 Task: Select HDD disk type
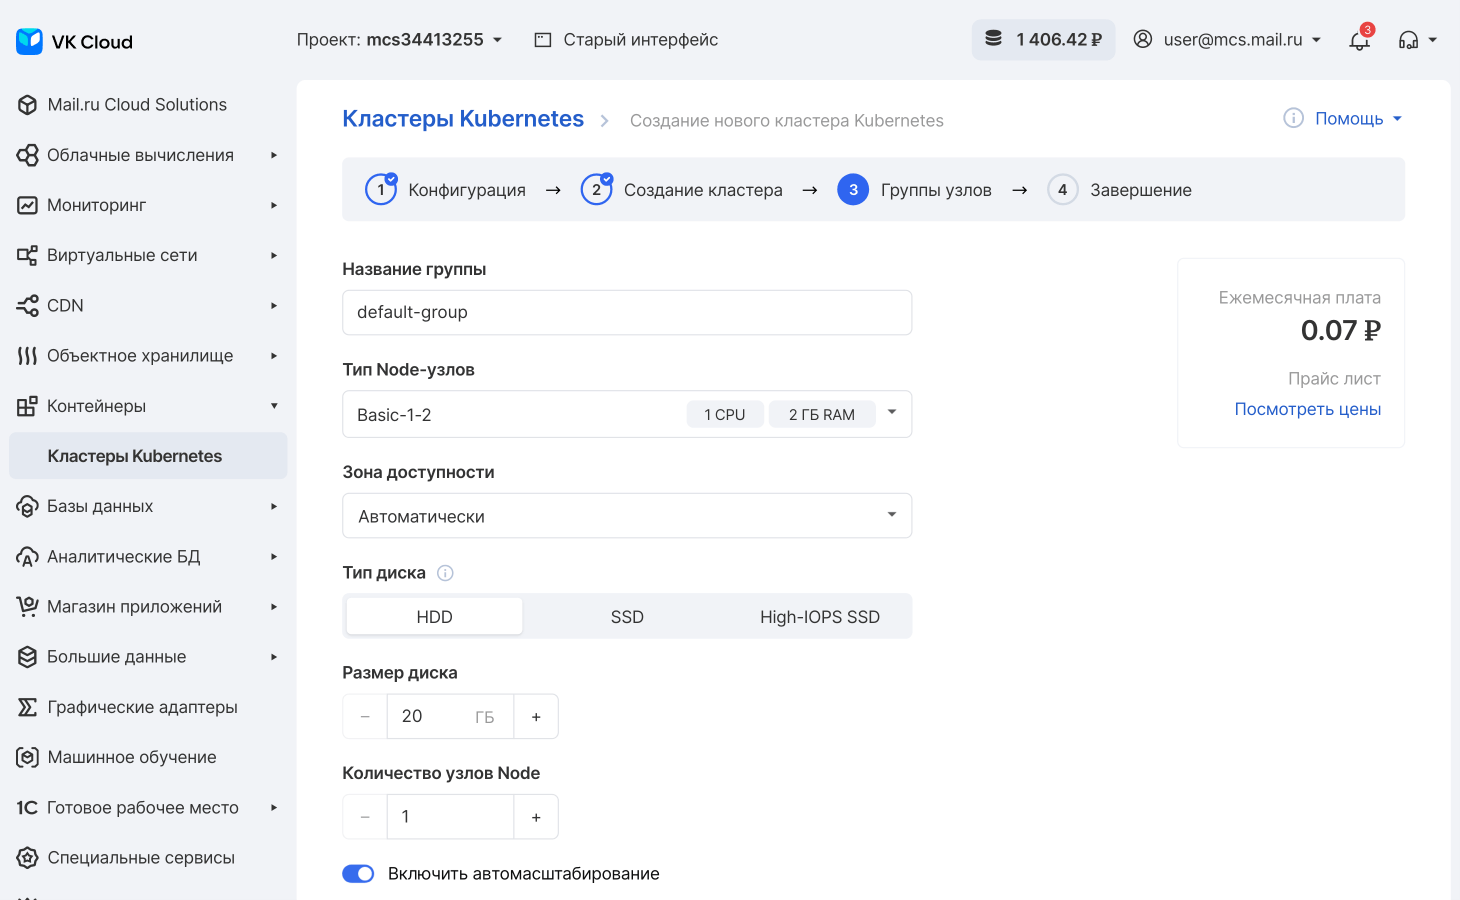pos(434,617)
